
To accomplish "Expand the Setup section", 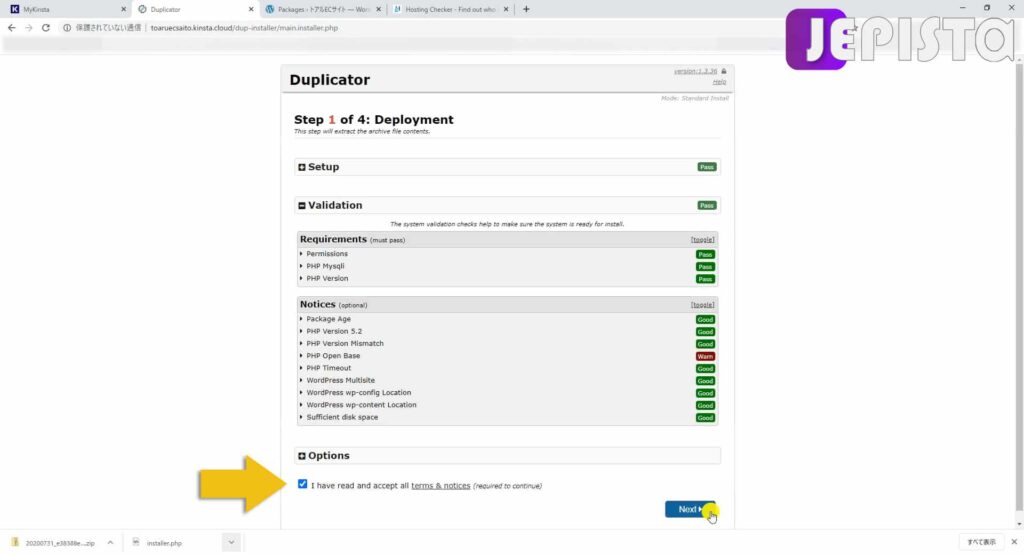I will coord(302,167).
